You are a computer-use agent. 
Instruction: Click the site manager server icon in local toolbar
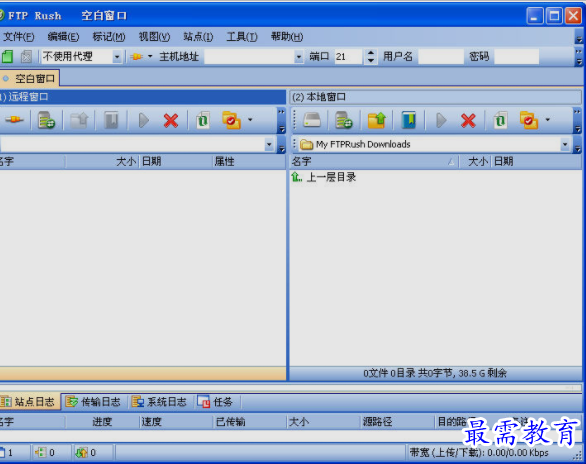(344, 120)
